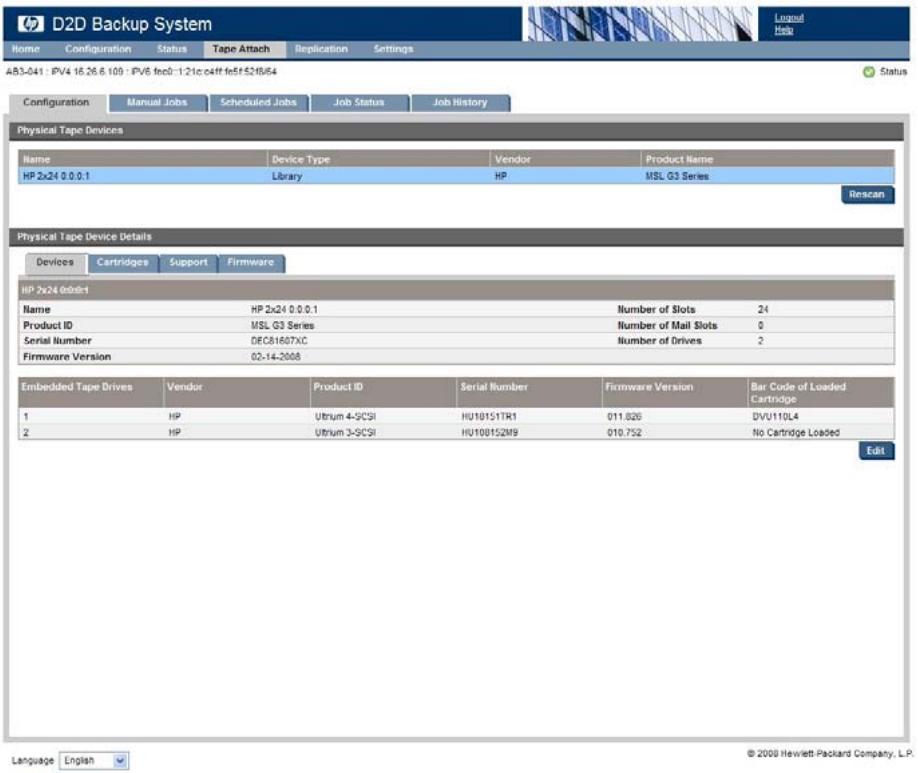
Task: Click the green Status indicator icon
Action: pos(869,71)
